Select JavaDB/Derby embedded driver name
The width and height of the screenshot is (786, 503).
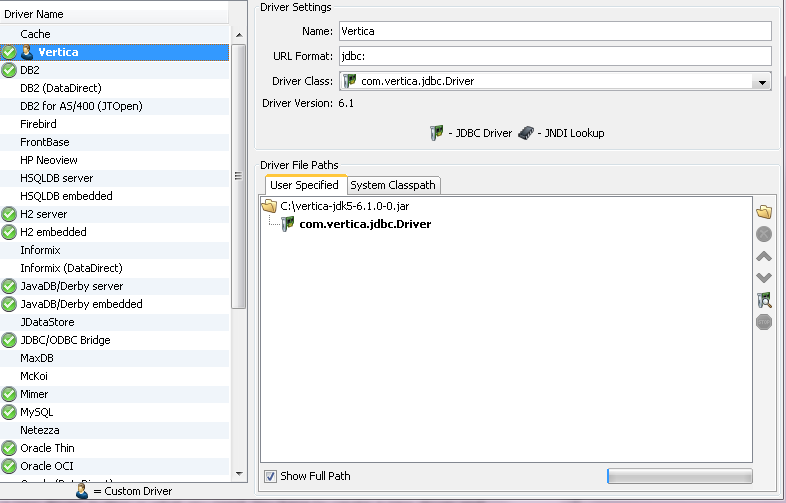tap(81, 304)
